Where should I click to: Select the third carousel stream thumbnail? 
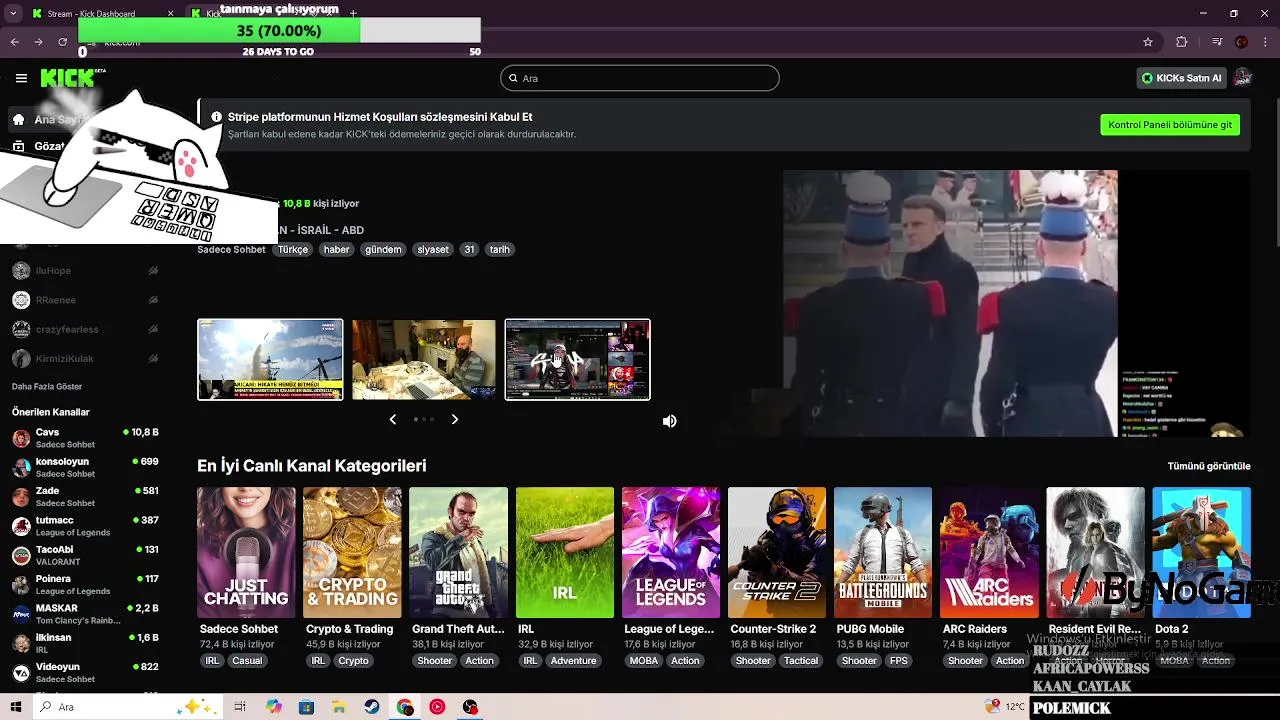[578, 360]
